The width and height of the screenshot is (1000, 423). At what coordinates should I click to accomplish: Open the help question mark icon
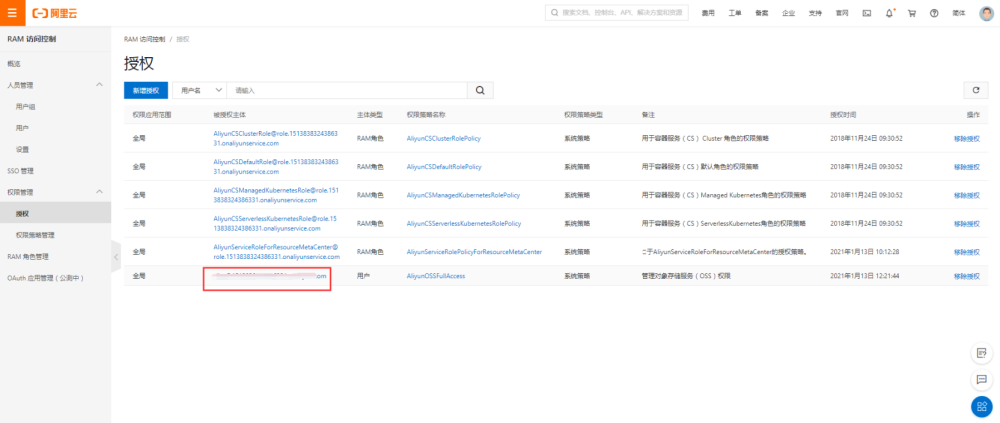[x=934, y=13]
